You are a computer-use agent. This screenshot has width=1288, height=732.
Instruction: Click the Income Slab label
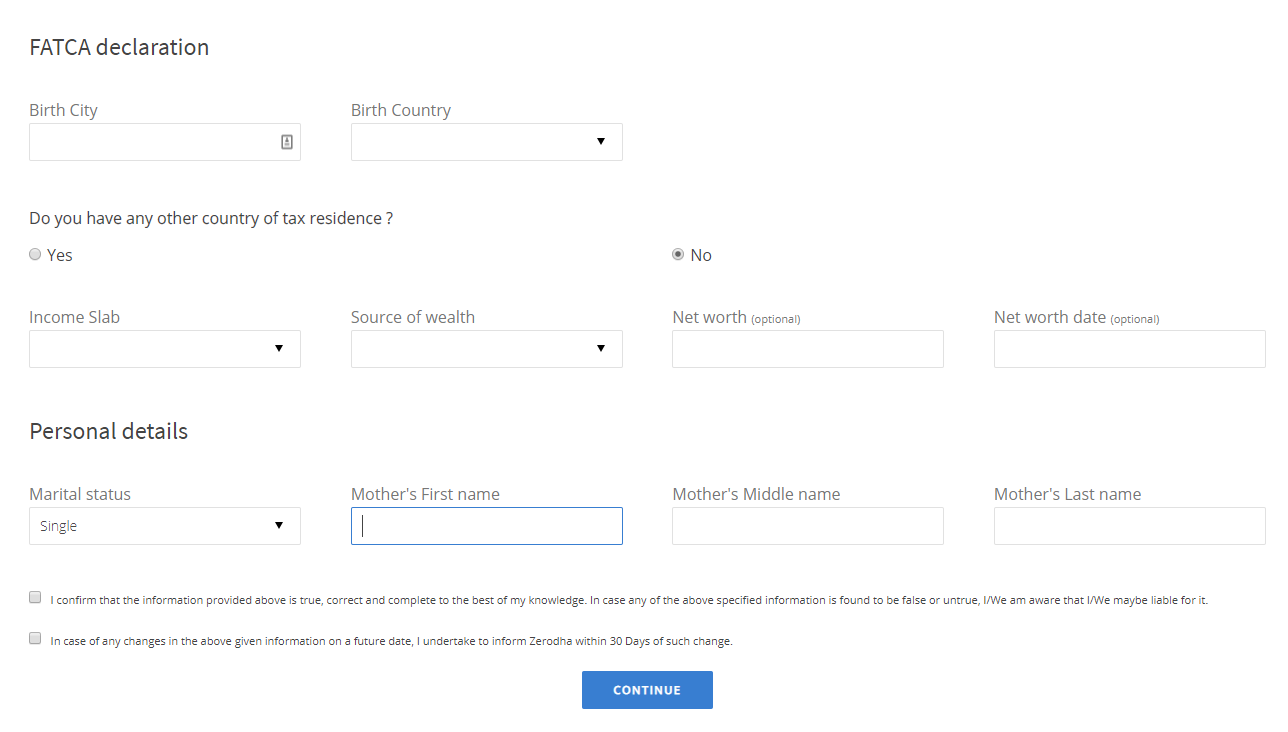[74, 317]
